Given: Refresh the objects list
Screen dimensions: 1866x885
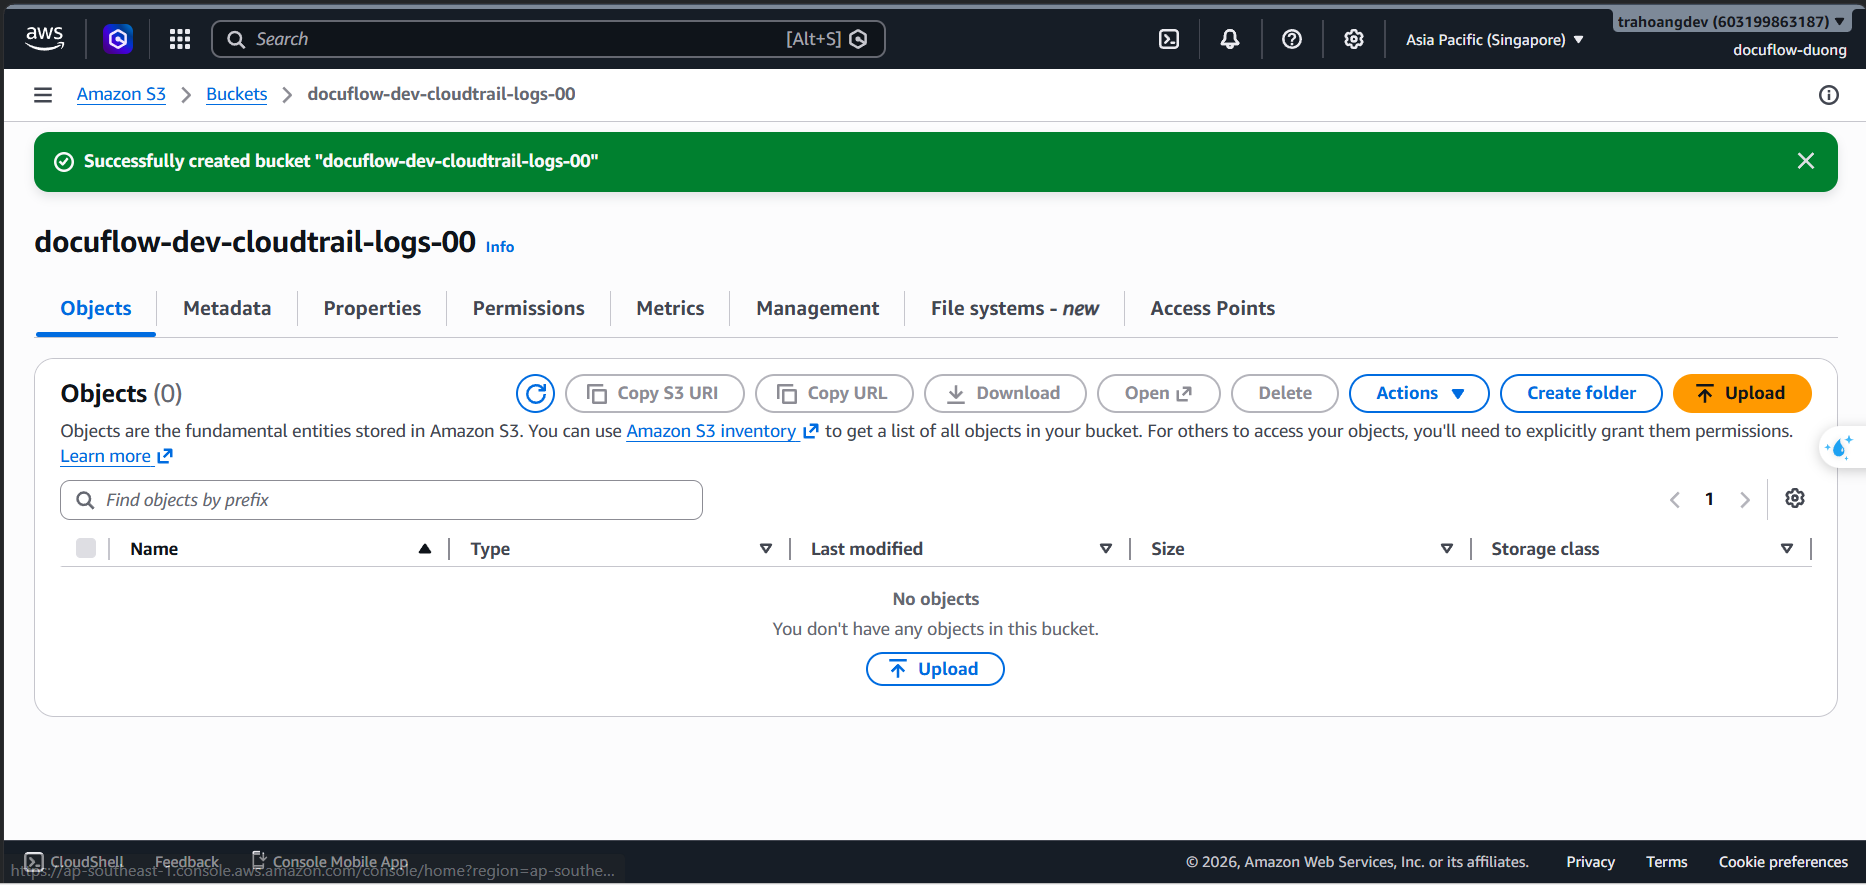Looking at the screenshot, I should [535, 393].
